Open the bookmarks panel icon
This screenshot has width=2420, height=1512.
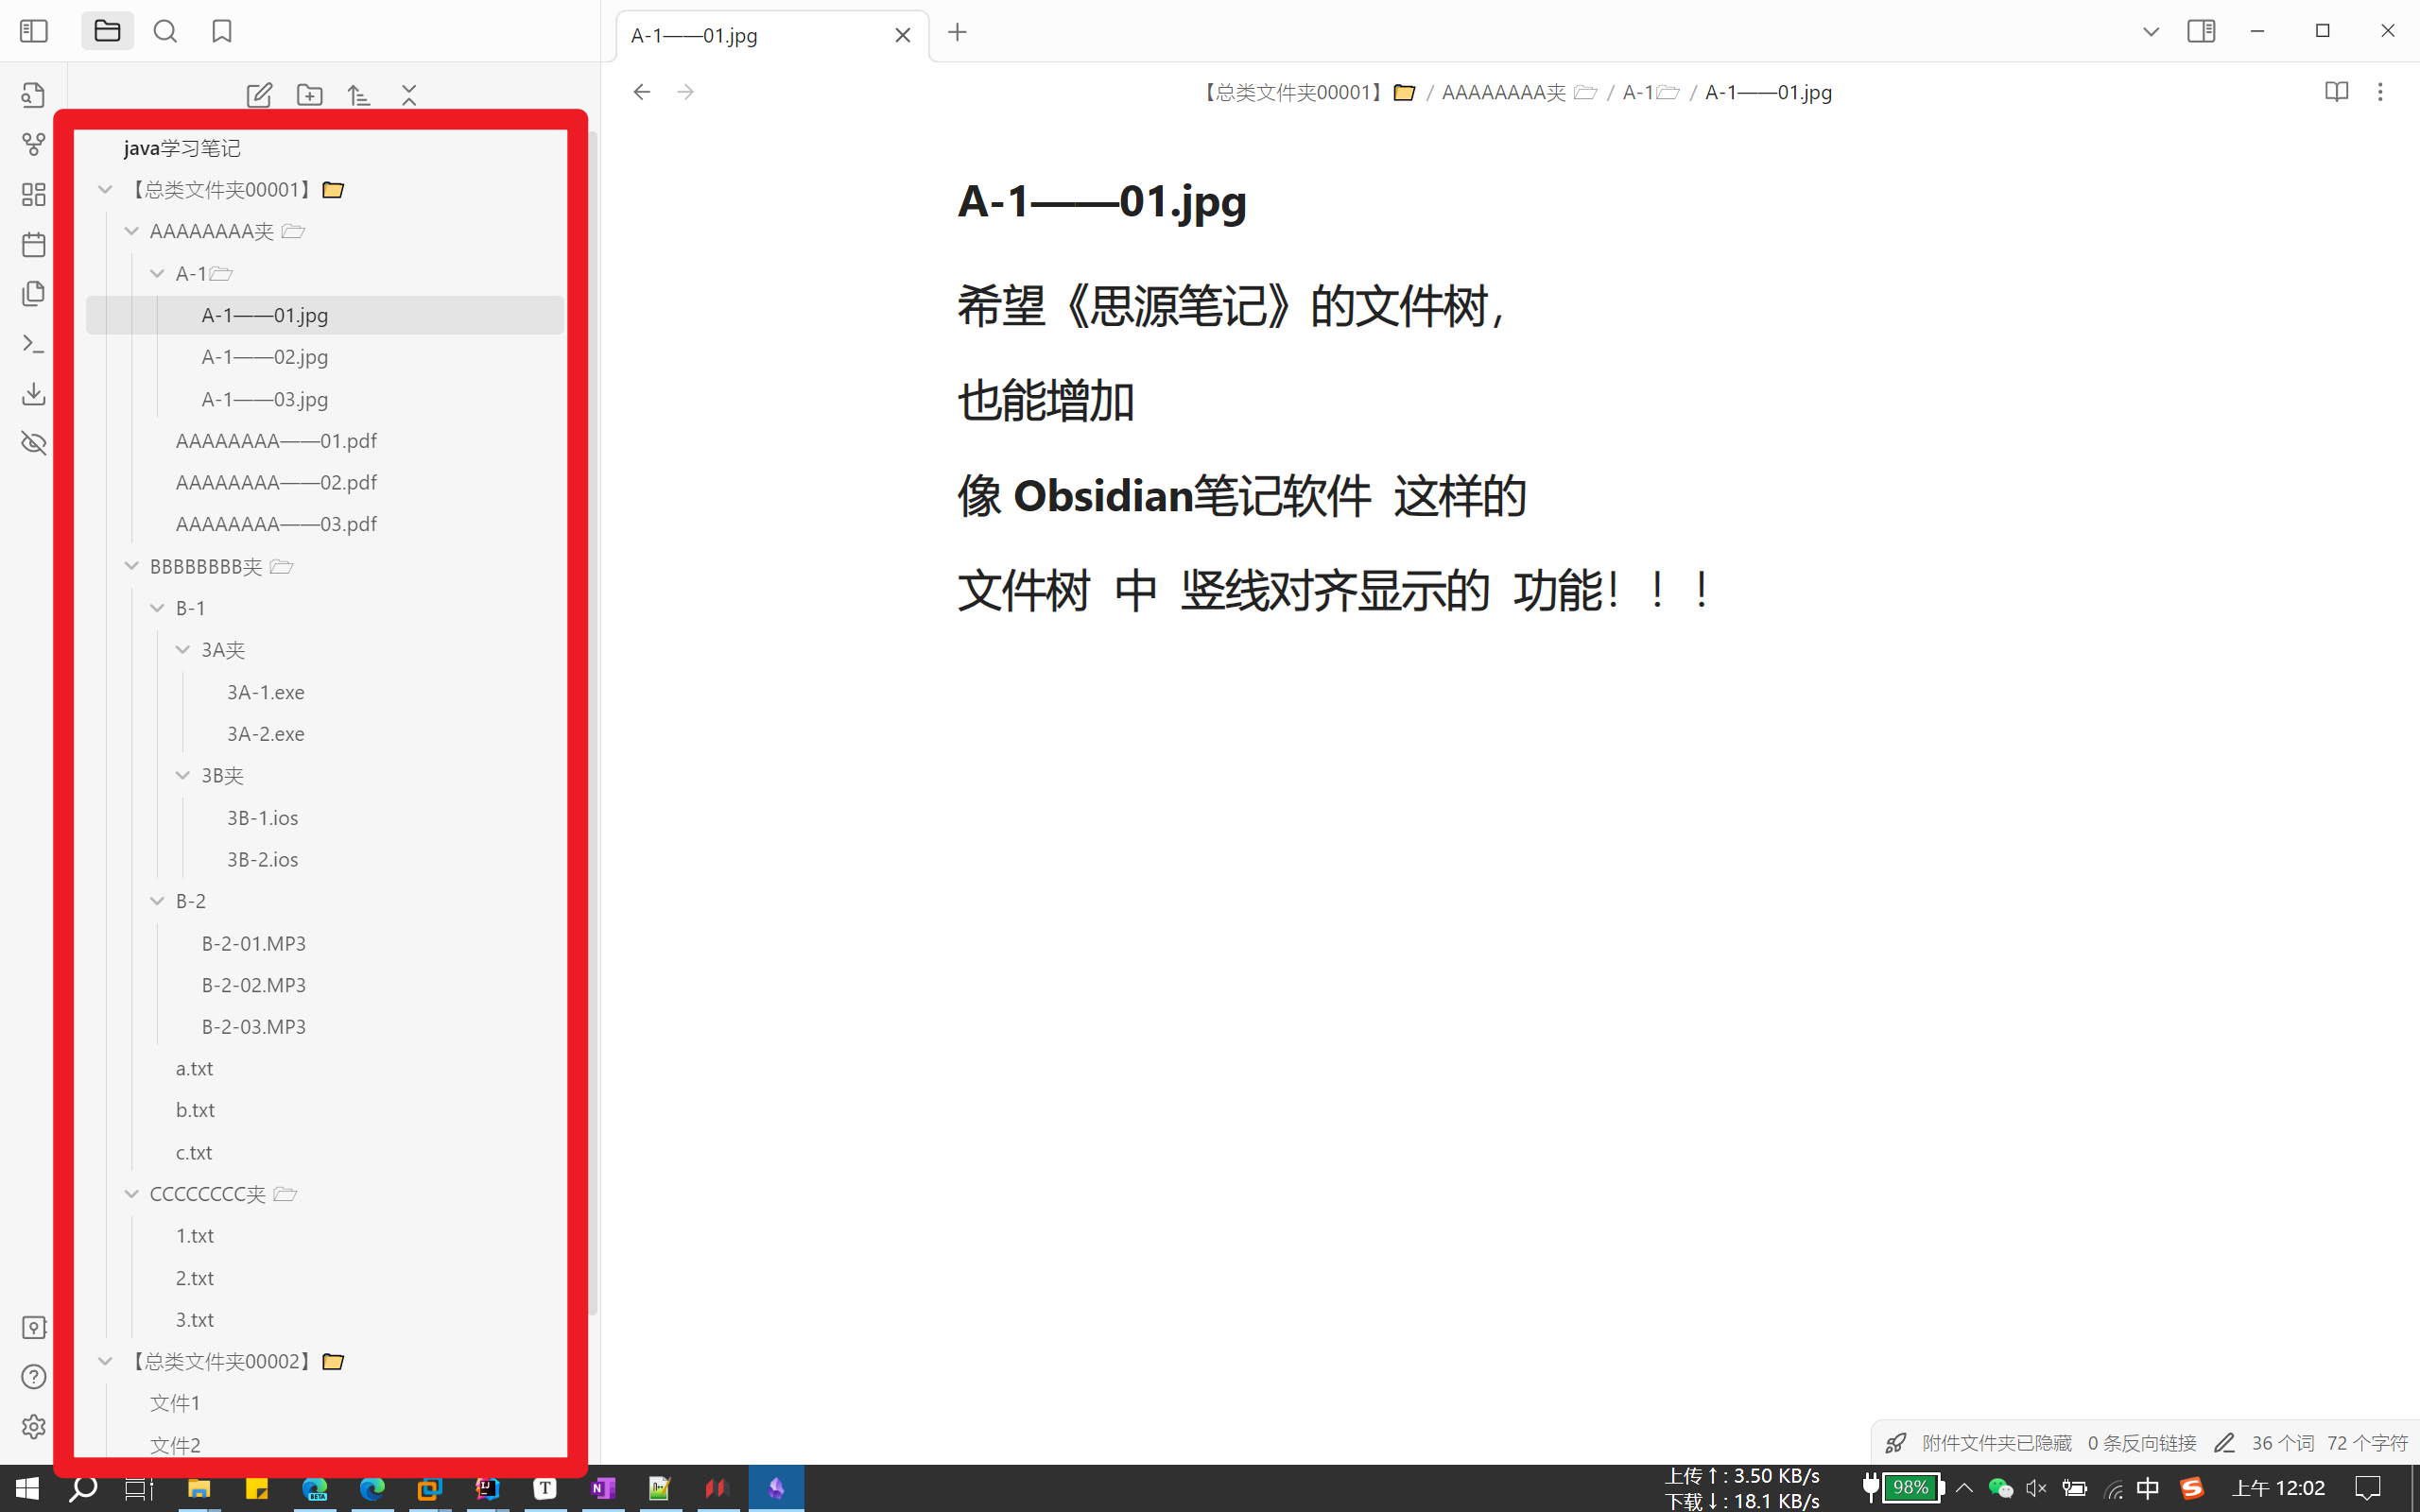coord(222,32)
